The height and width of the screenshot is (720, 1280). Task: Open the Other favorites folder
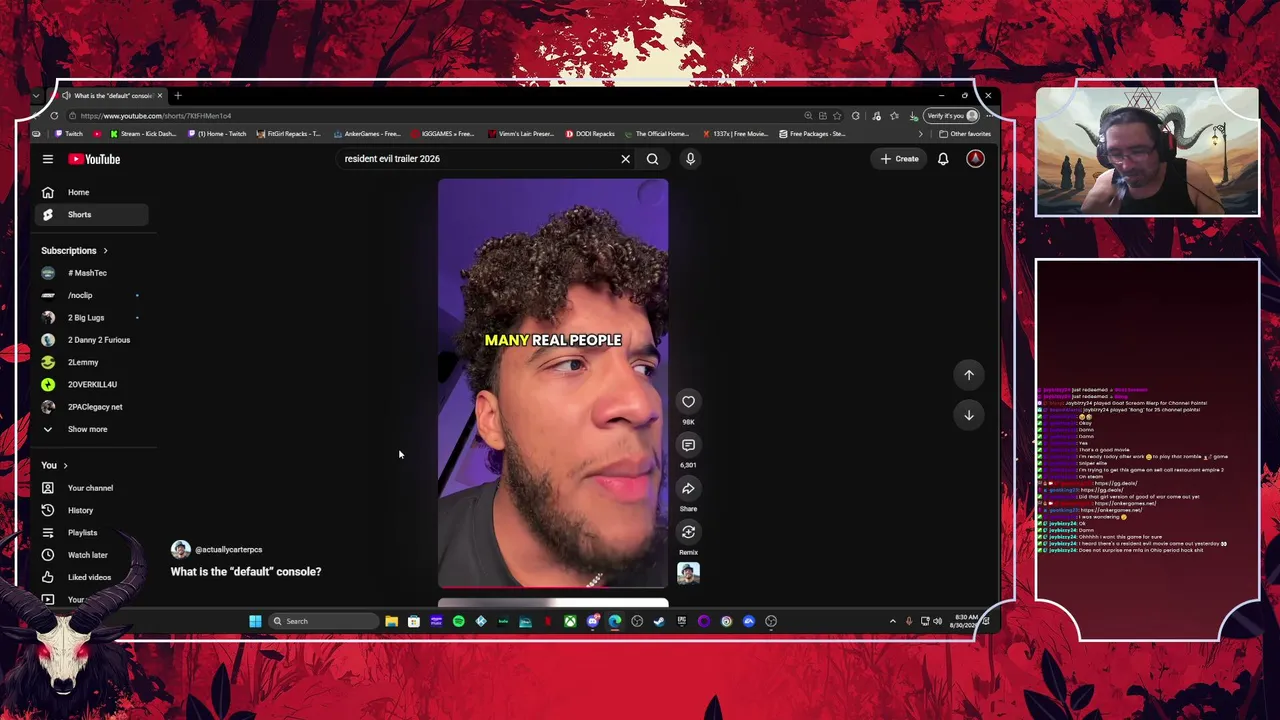pyautogui.click(x=965, y=134)
